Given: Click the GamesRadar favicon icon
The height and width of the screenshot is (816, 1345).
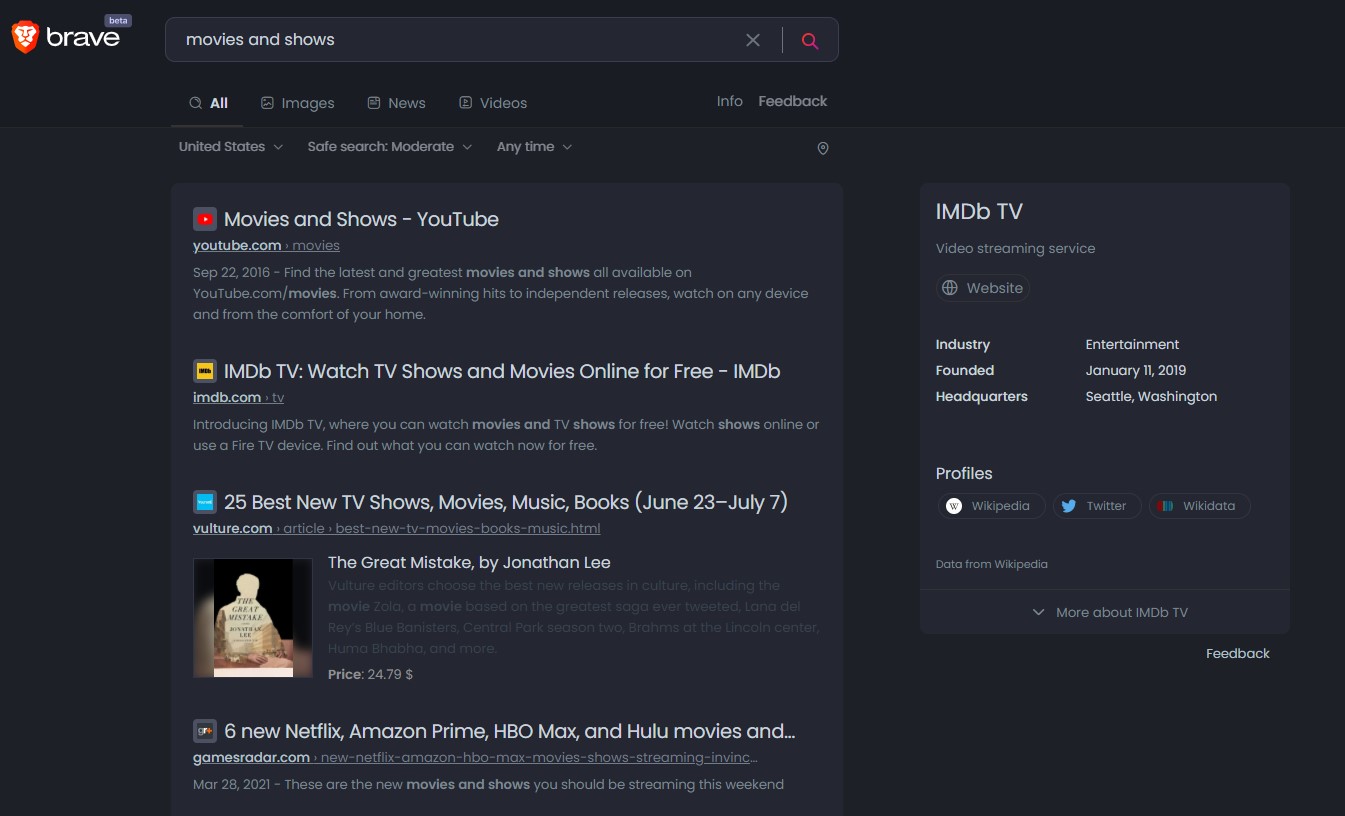Looking at the screenshot, I should coord(205,731).
